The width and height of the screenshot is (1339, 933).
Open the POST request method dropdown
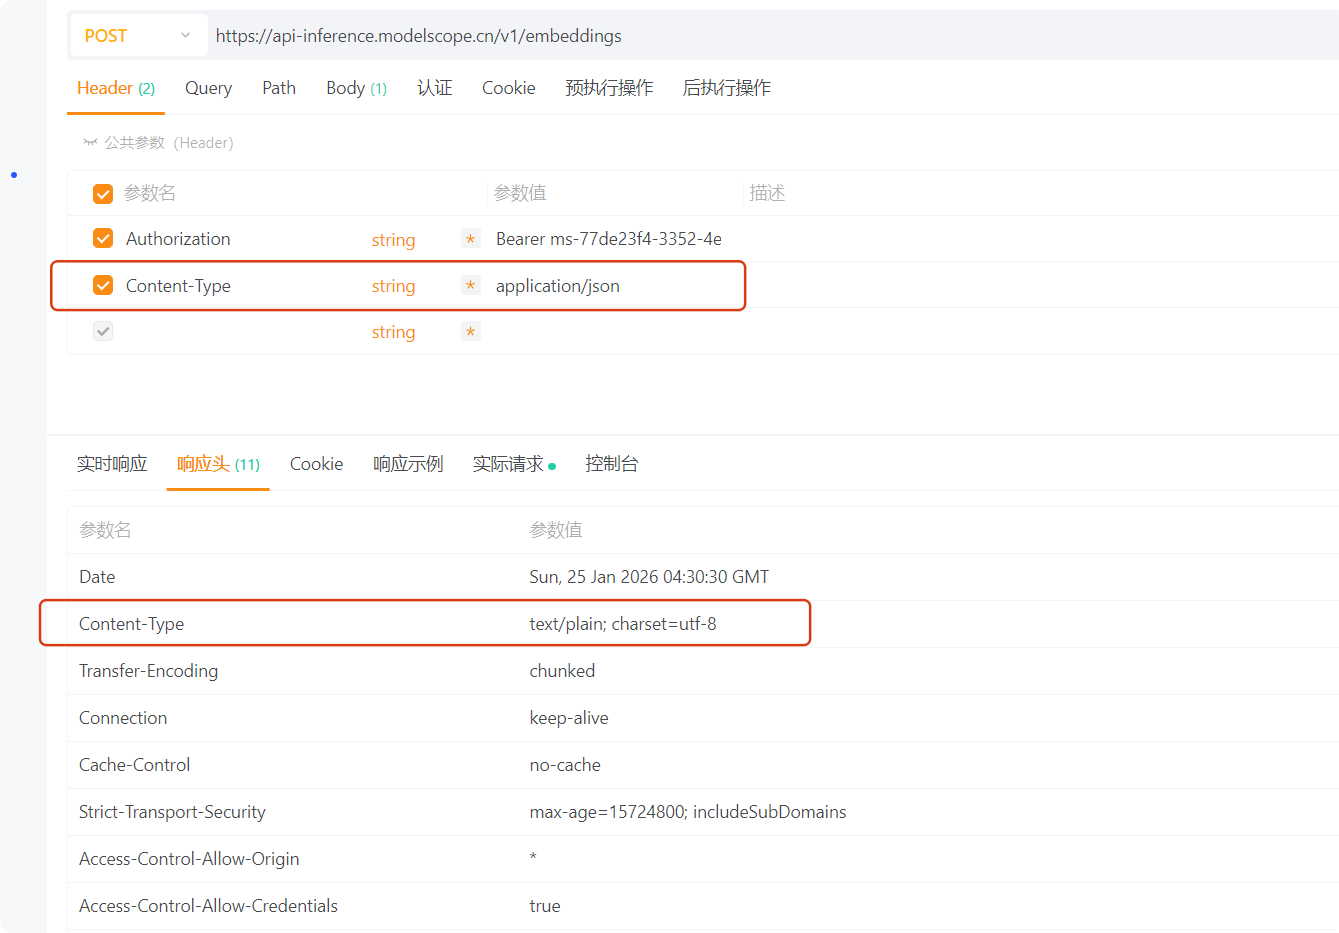point(137,35)
